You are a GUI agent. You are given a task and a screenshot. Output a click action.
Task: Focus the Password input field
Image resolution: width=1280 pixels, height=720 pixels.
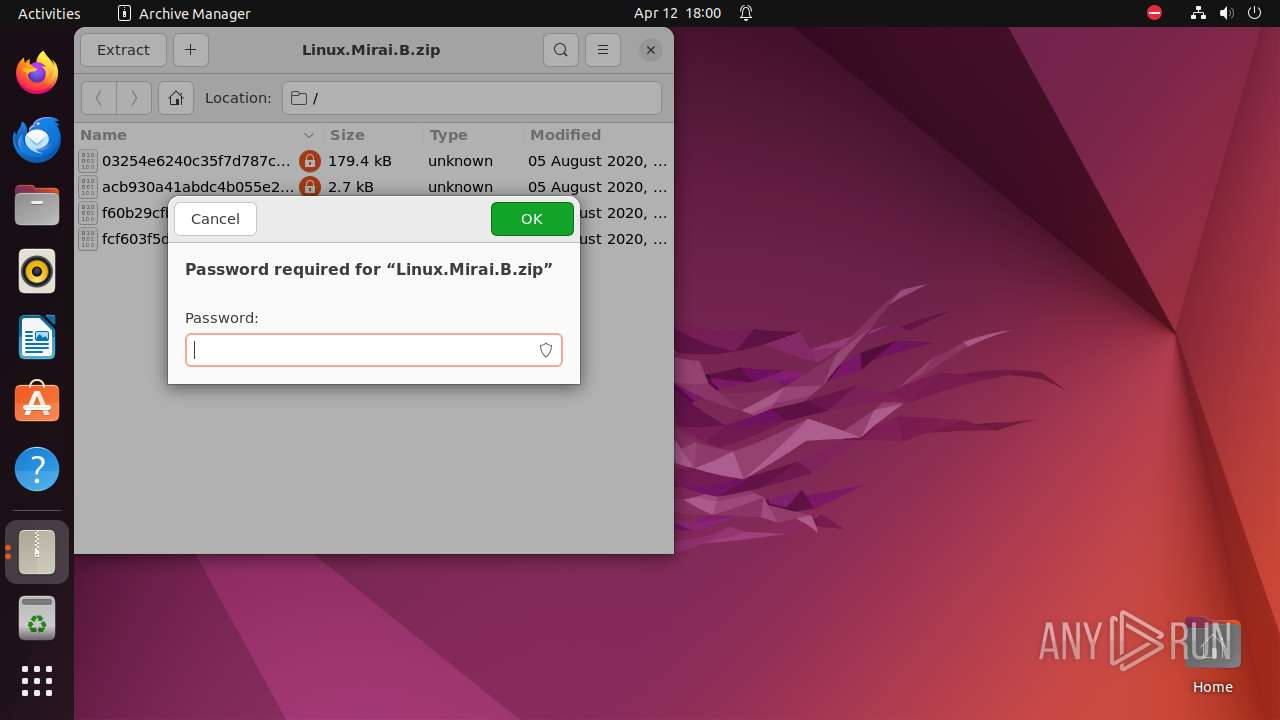pos(374,350)
